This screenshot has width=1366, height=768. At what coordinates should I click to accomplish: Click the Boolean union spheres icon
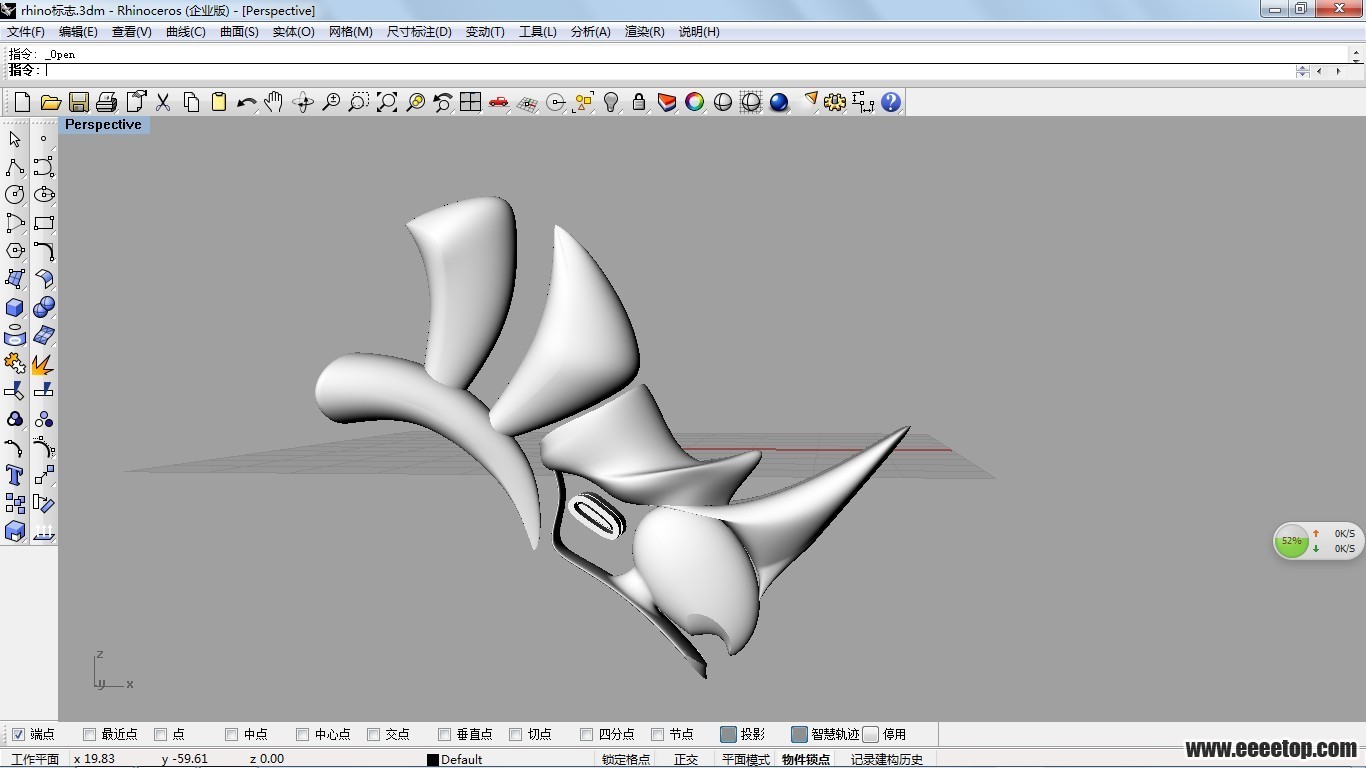pos(43,307)
